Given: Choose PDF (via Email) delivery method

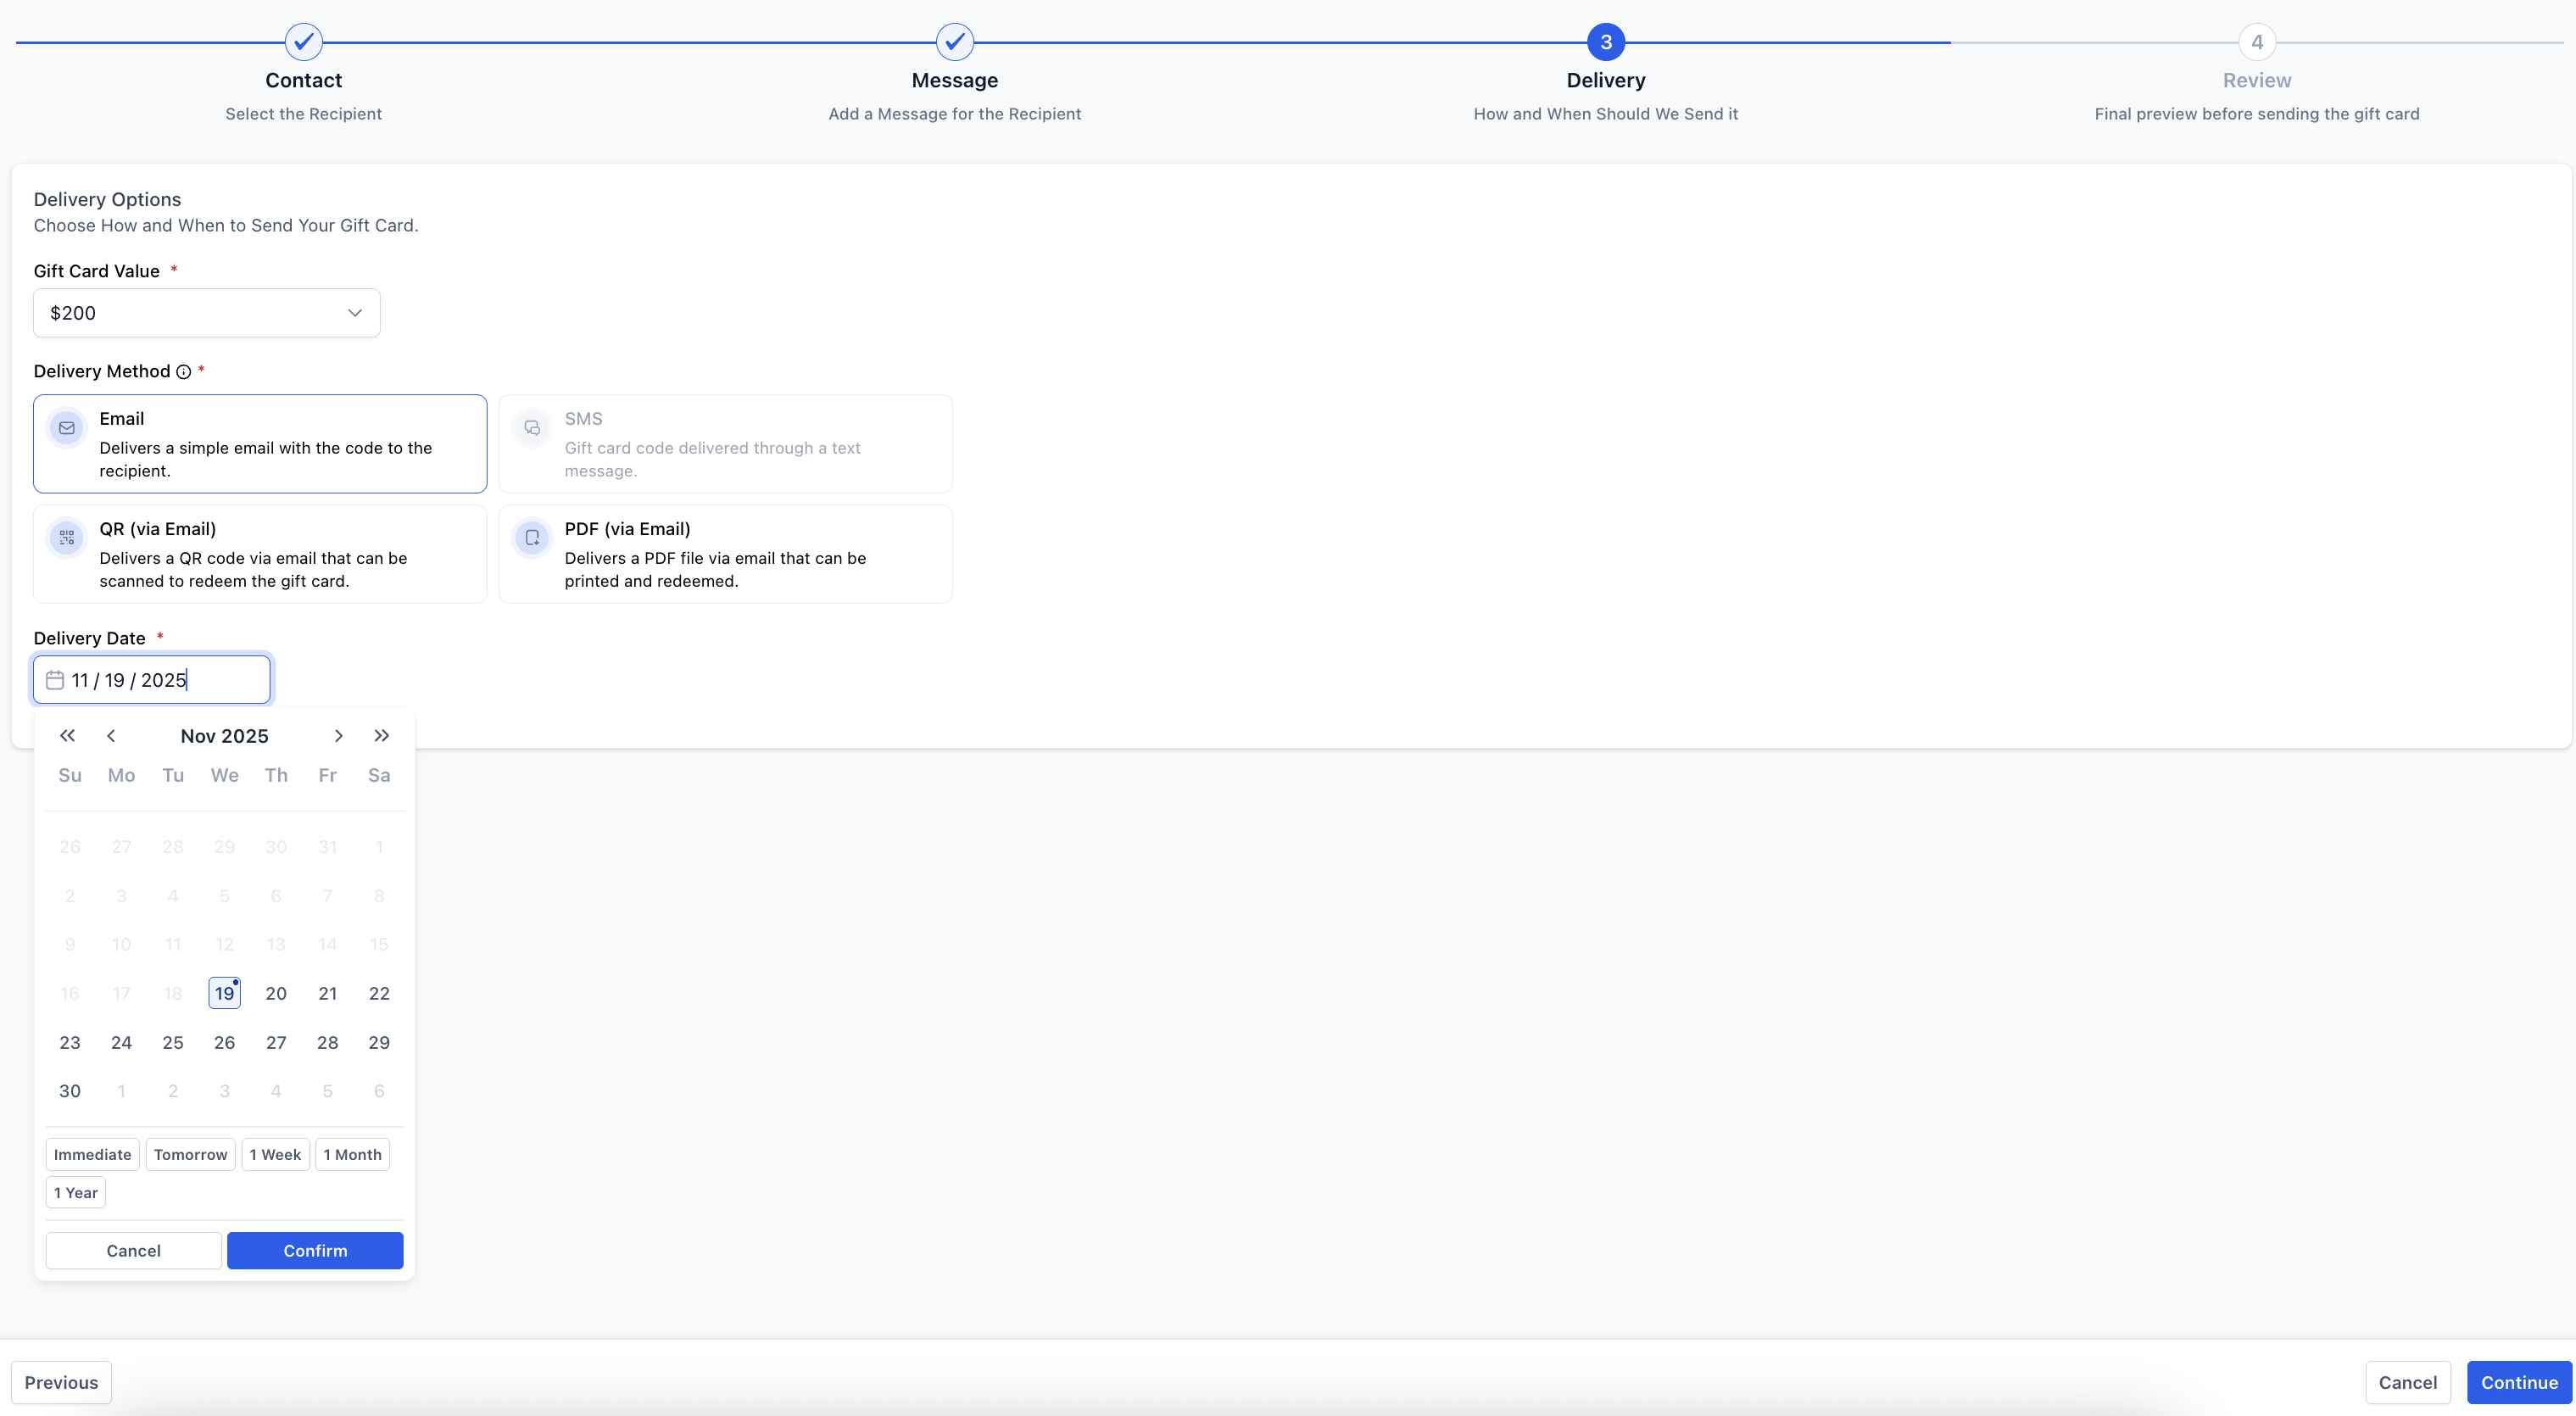Looking at the screenshot, I should click(725, 554).
